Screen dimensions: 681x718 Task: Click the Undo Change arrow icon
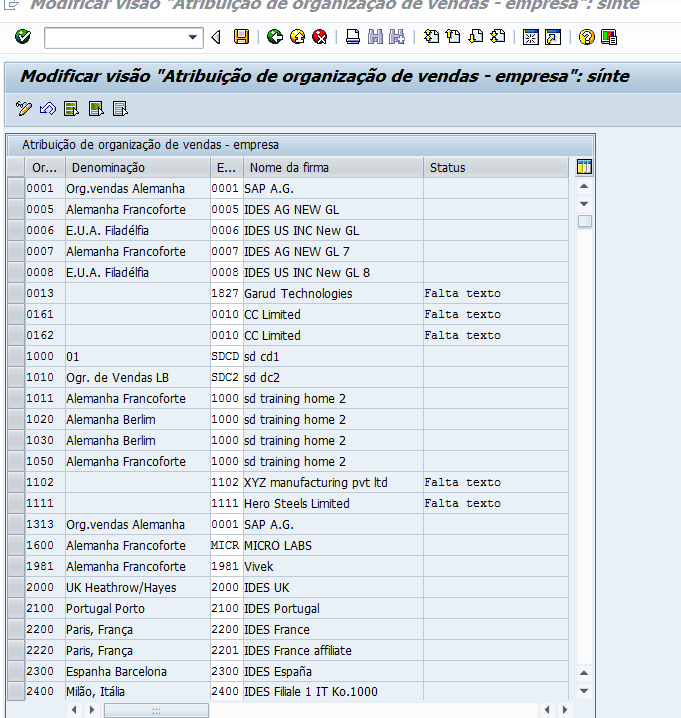pos(48,109)
